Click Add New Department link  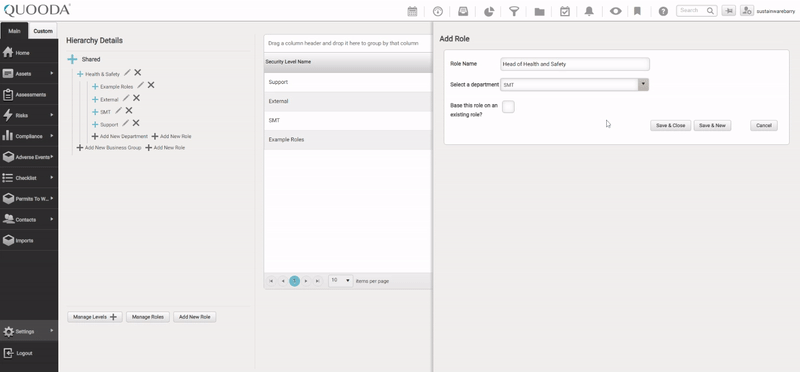coord(120,136)
